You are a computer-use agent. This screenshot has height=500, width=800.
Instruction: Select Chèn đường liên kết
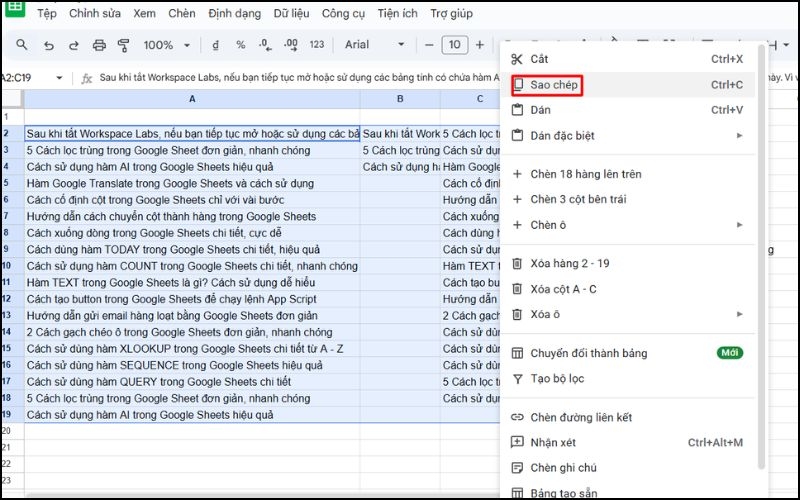click(x=627, y=417)
